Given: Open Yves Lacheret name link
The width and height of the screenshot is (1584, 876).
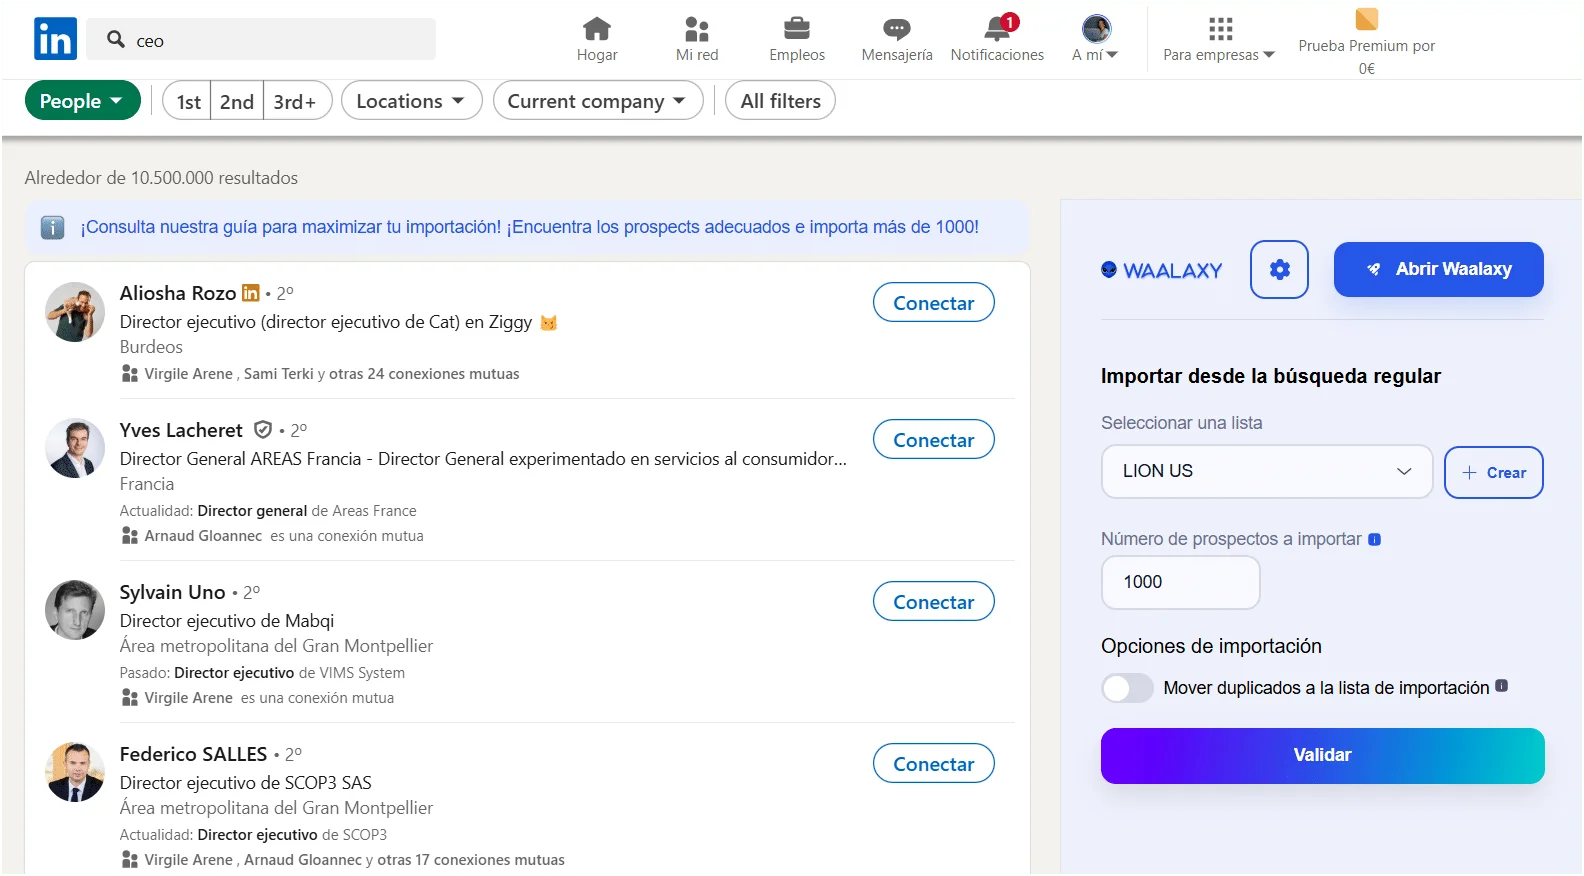Looking at the screenshot, I should pyautogui.click(x=181, y=430).
